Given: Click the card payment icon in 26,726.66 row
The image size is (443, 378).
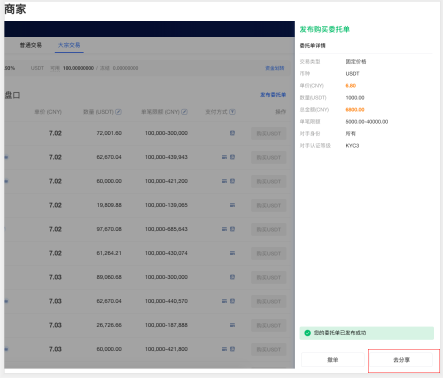Looking at the screenshot, I should 232,325.
